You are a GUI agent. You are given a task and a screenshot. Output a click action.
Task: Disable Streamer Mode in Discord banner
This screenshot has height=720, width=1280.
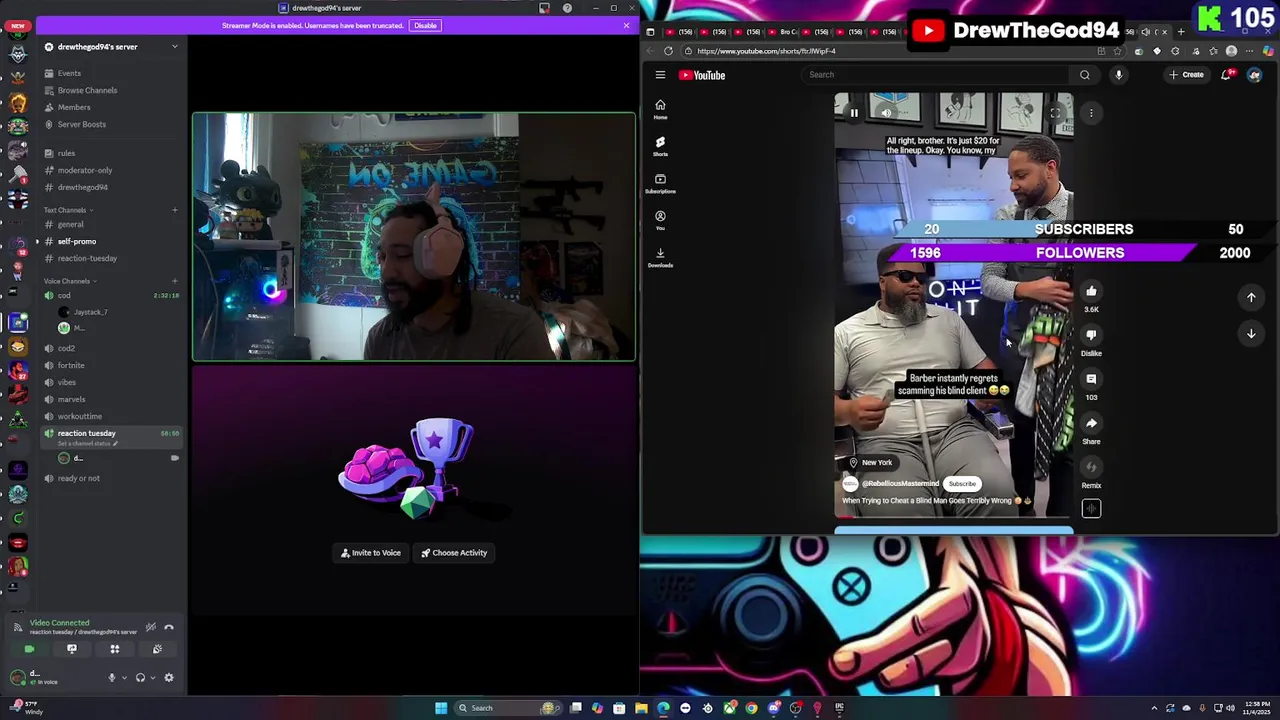[x=425, y=25]
